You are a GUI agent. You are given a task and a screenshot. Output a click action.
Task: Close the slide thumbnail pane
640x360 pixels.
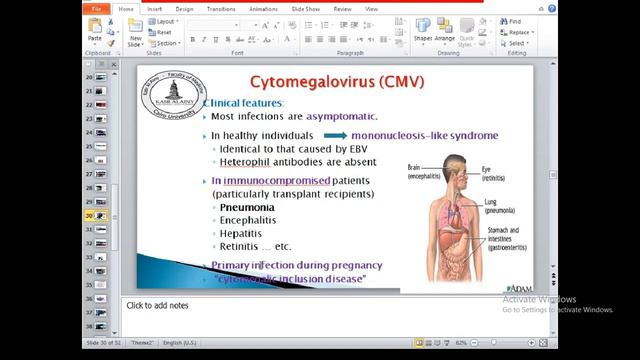coord(114,64)
